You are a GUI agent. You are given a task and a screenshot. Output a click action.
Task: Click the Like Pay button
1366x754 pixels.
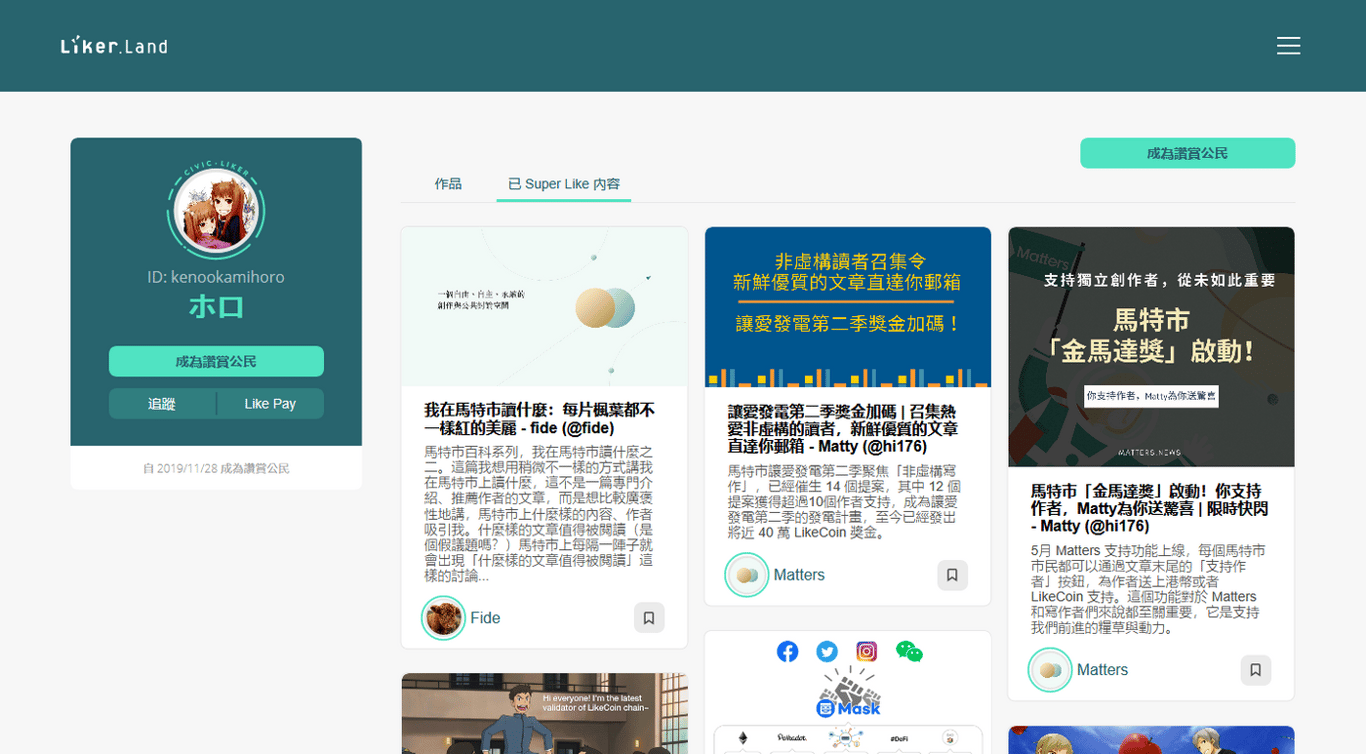point(270,404)
